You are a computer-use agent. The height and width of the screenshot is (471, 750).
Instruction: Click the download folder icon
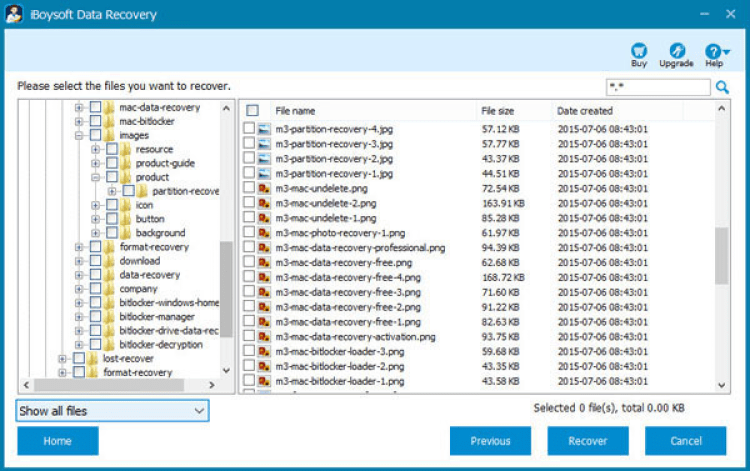[110, 261]
